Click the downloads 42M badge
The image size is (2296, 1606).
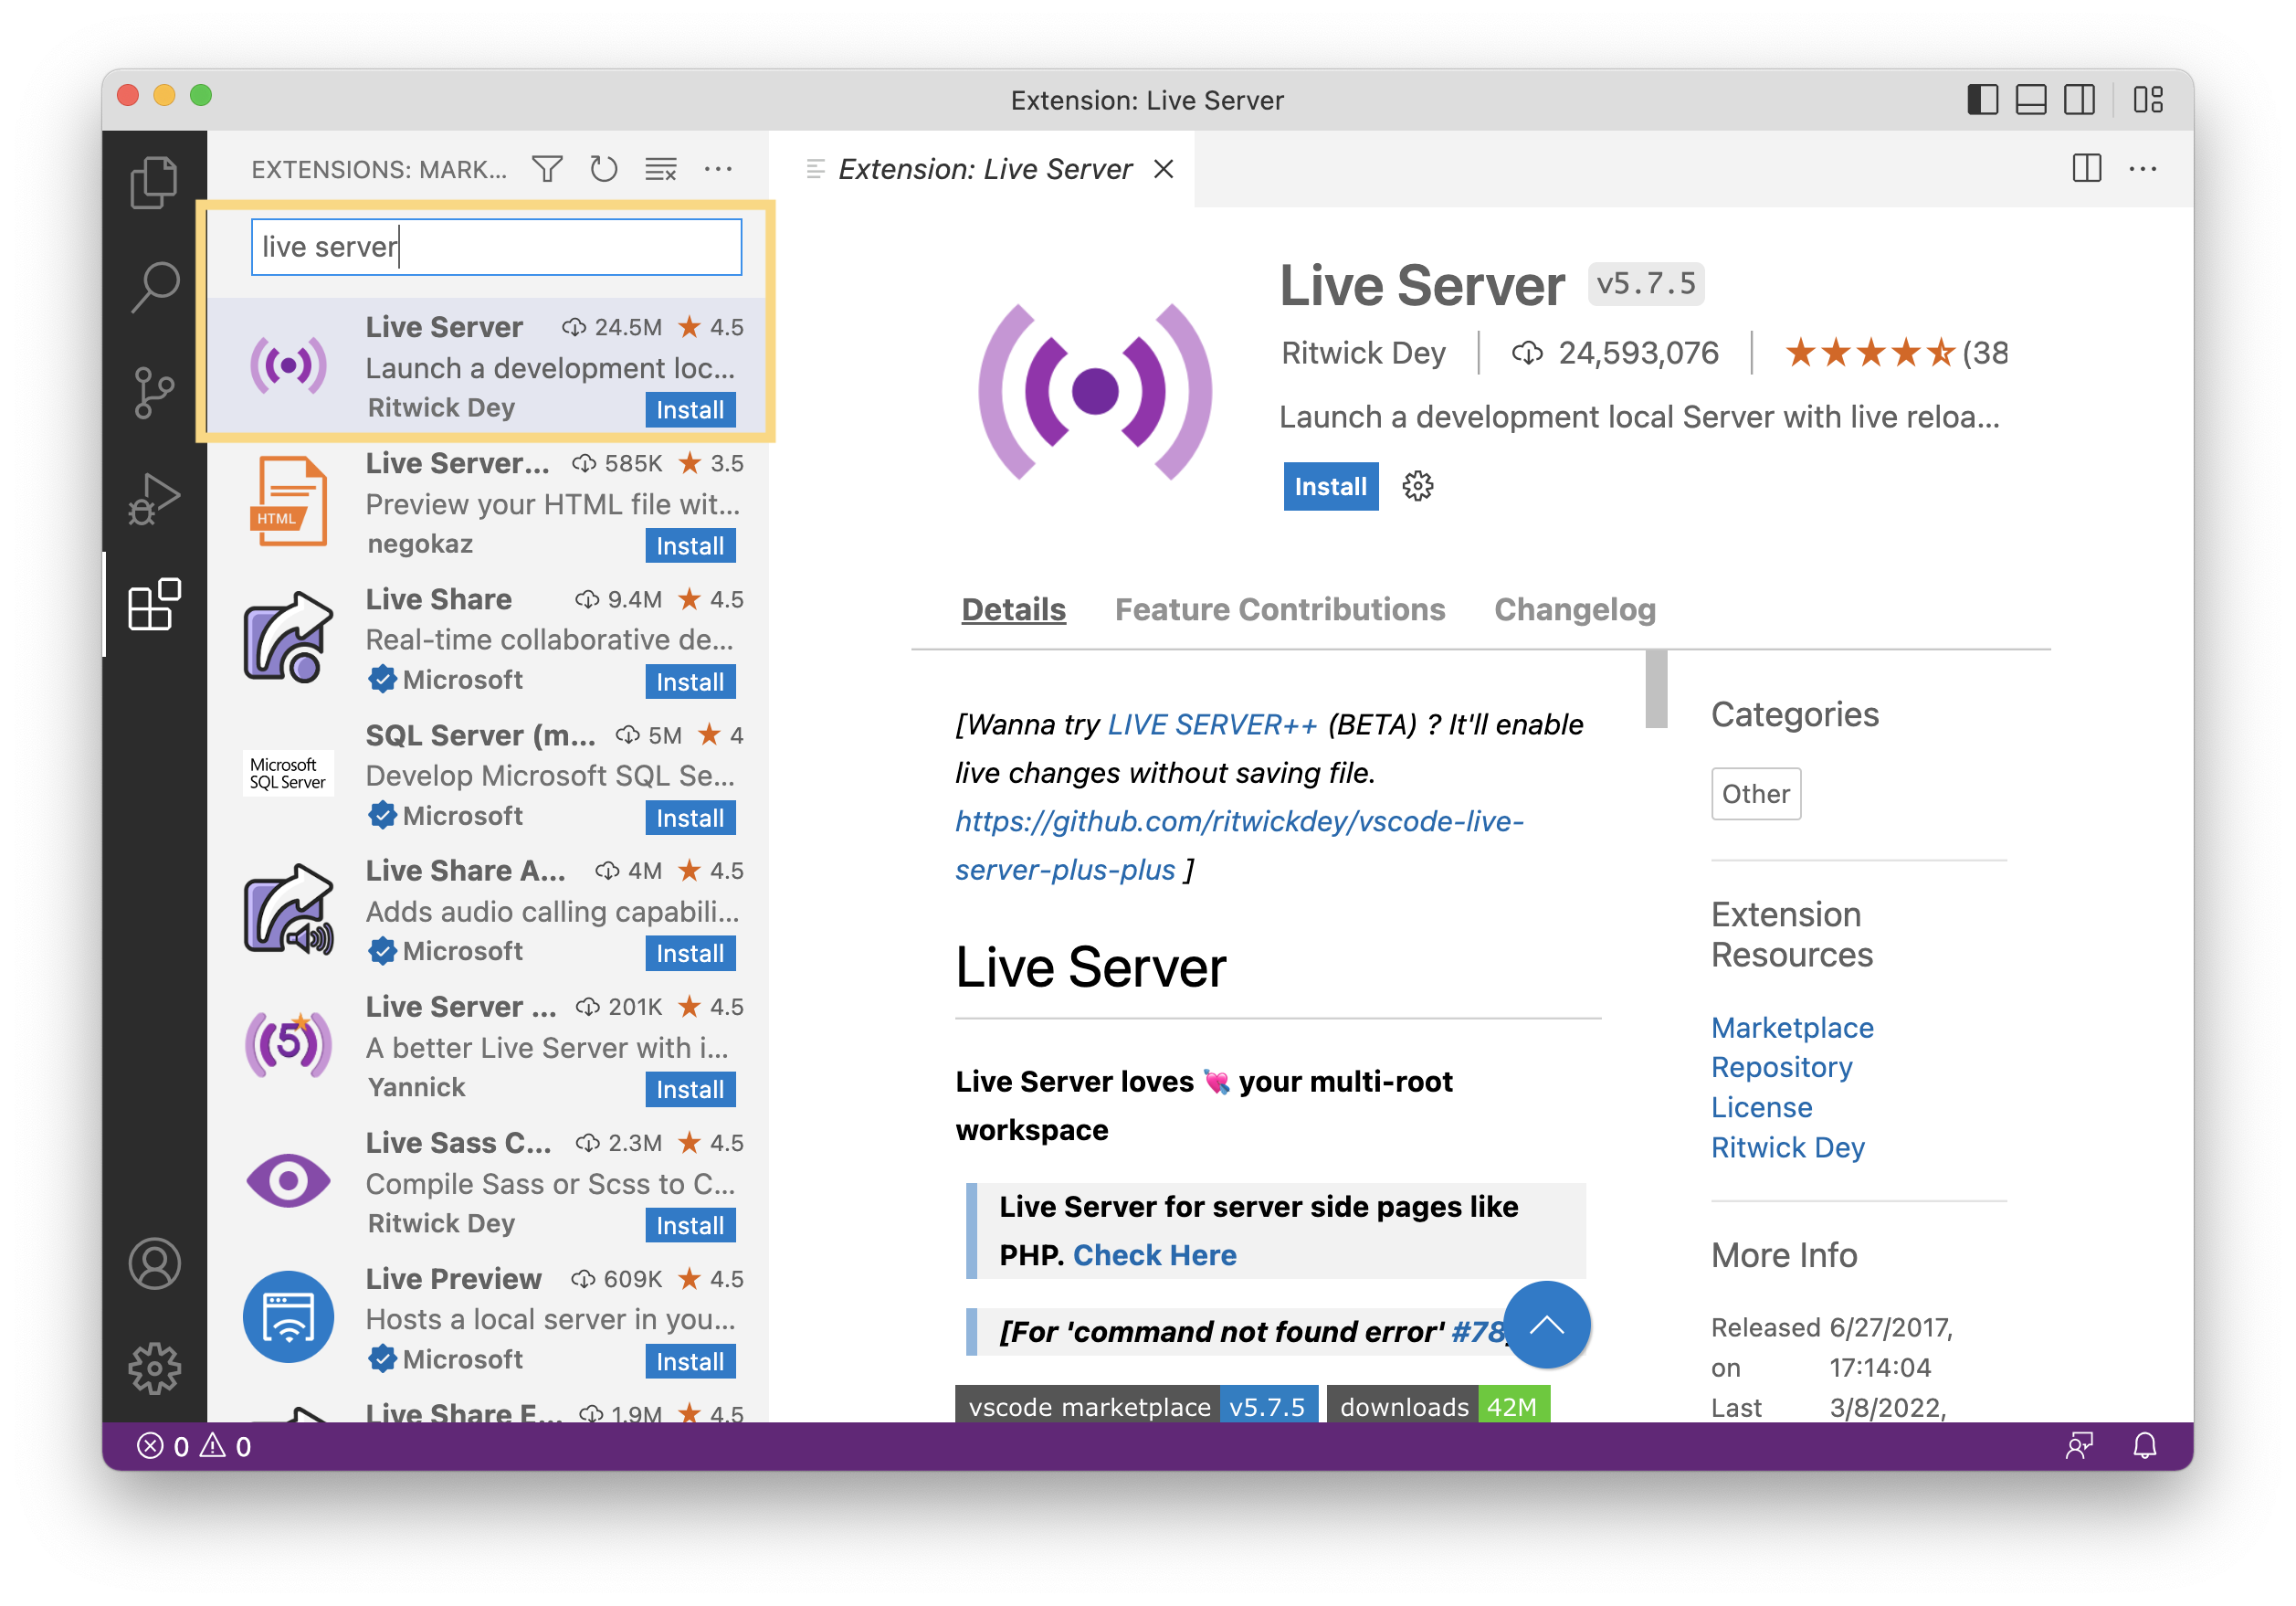click(1438, 1406)
